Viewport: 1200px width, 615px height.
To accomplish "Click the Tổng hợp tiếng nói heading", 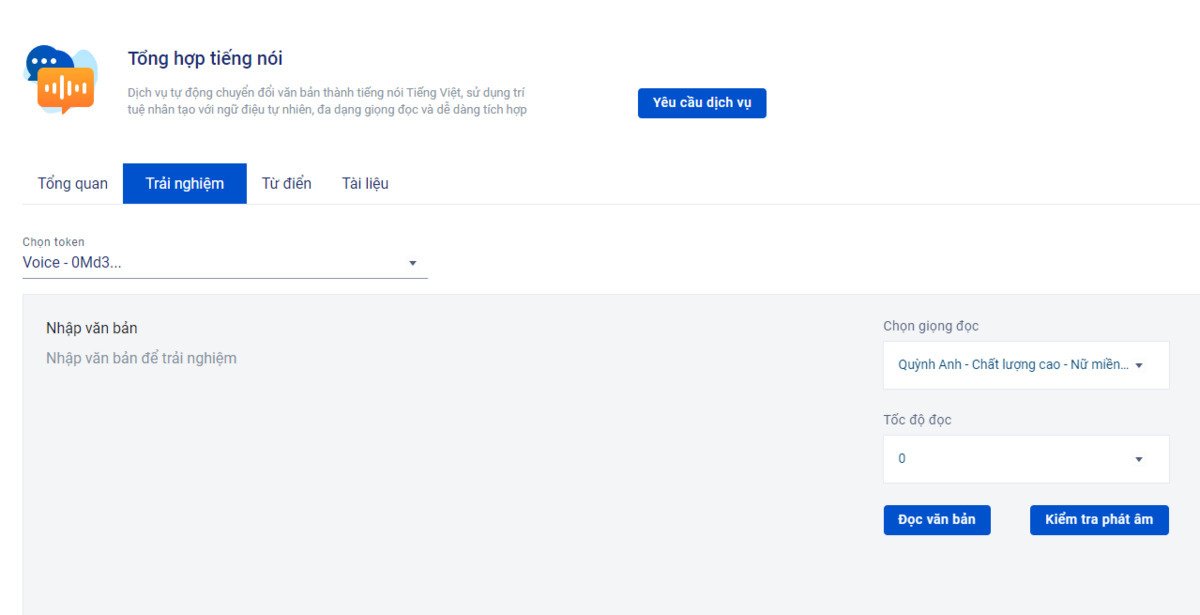I will [205, 59].
